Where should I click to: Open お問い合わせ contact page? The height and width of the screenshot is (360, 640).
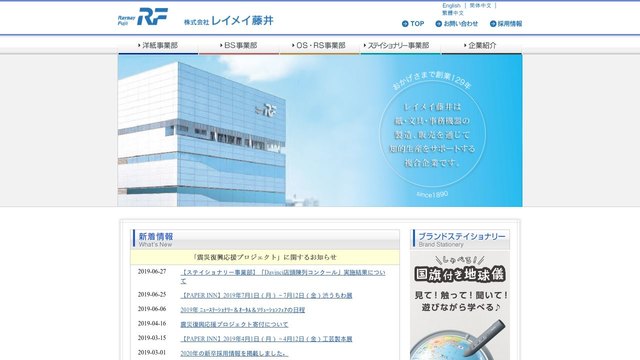pyautogui.click(x=460, y=24)
